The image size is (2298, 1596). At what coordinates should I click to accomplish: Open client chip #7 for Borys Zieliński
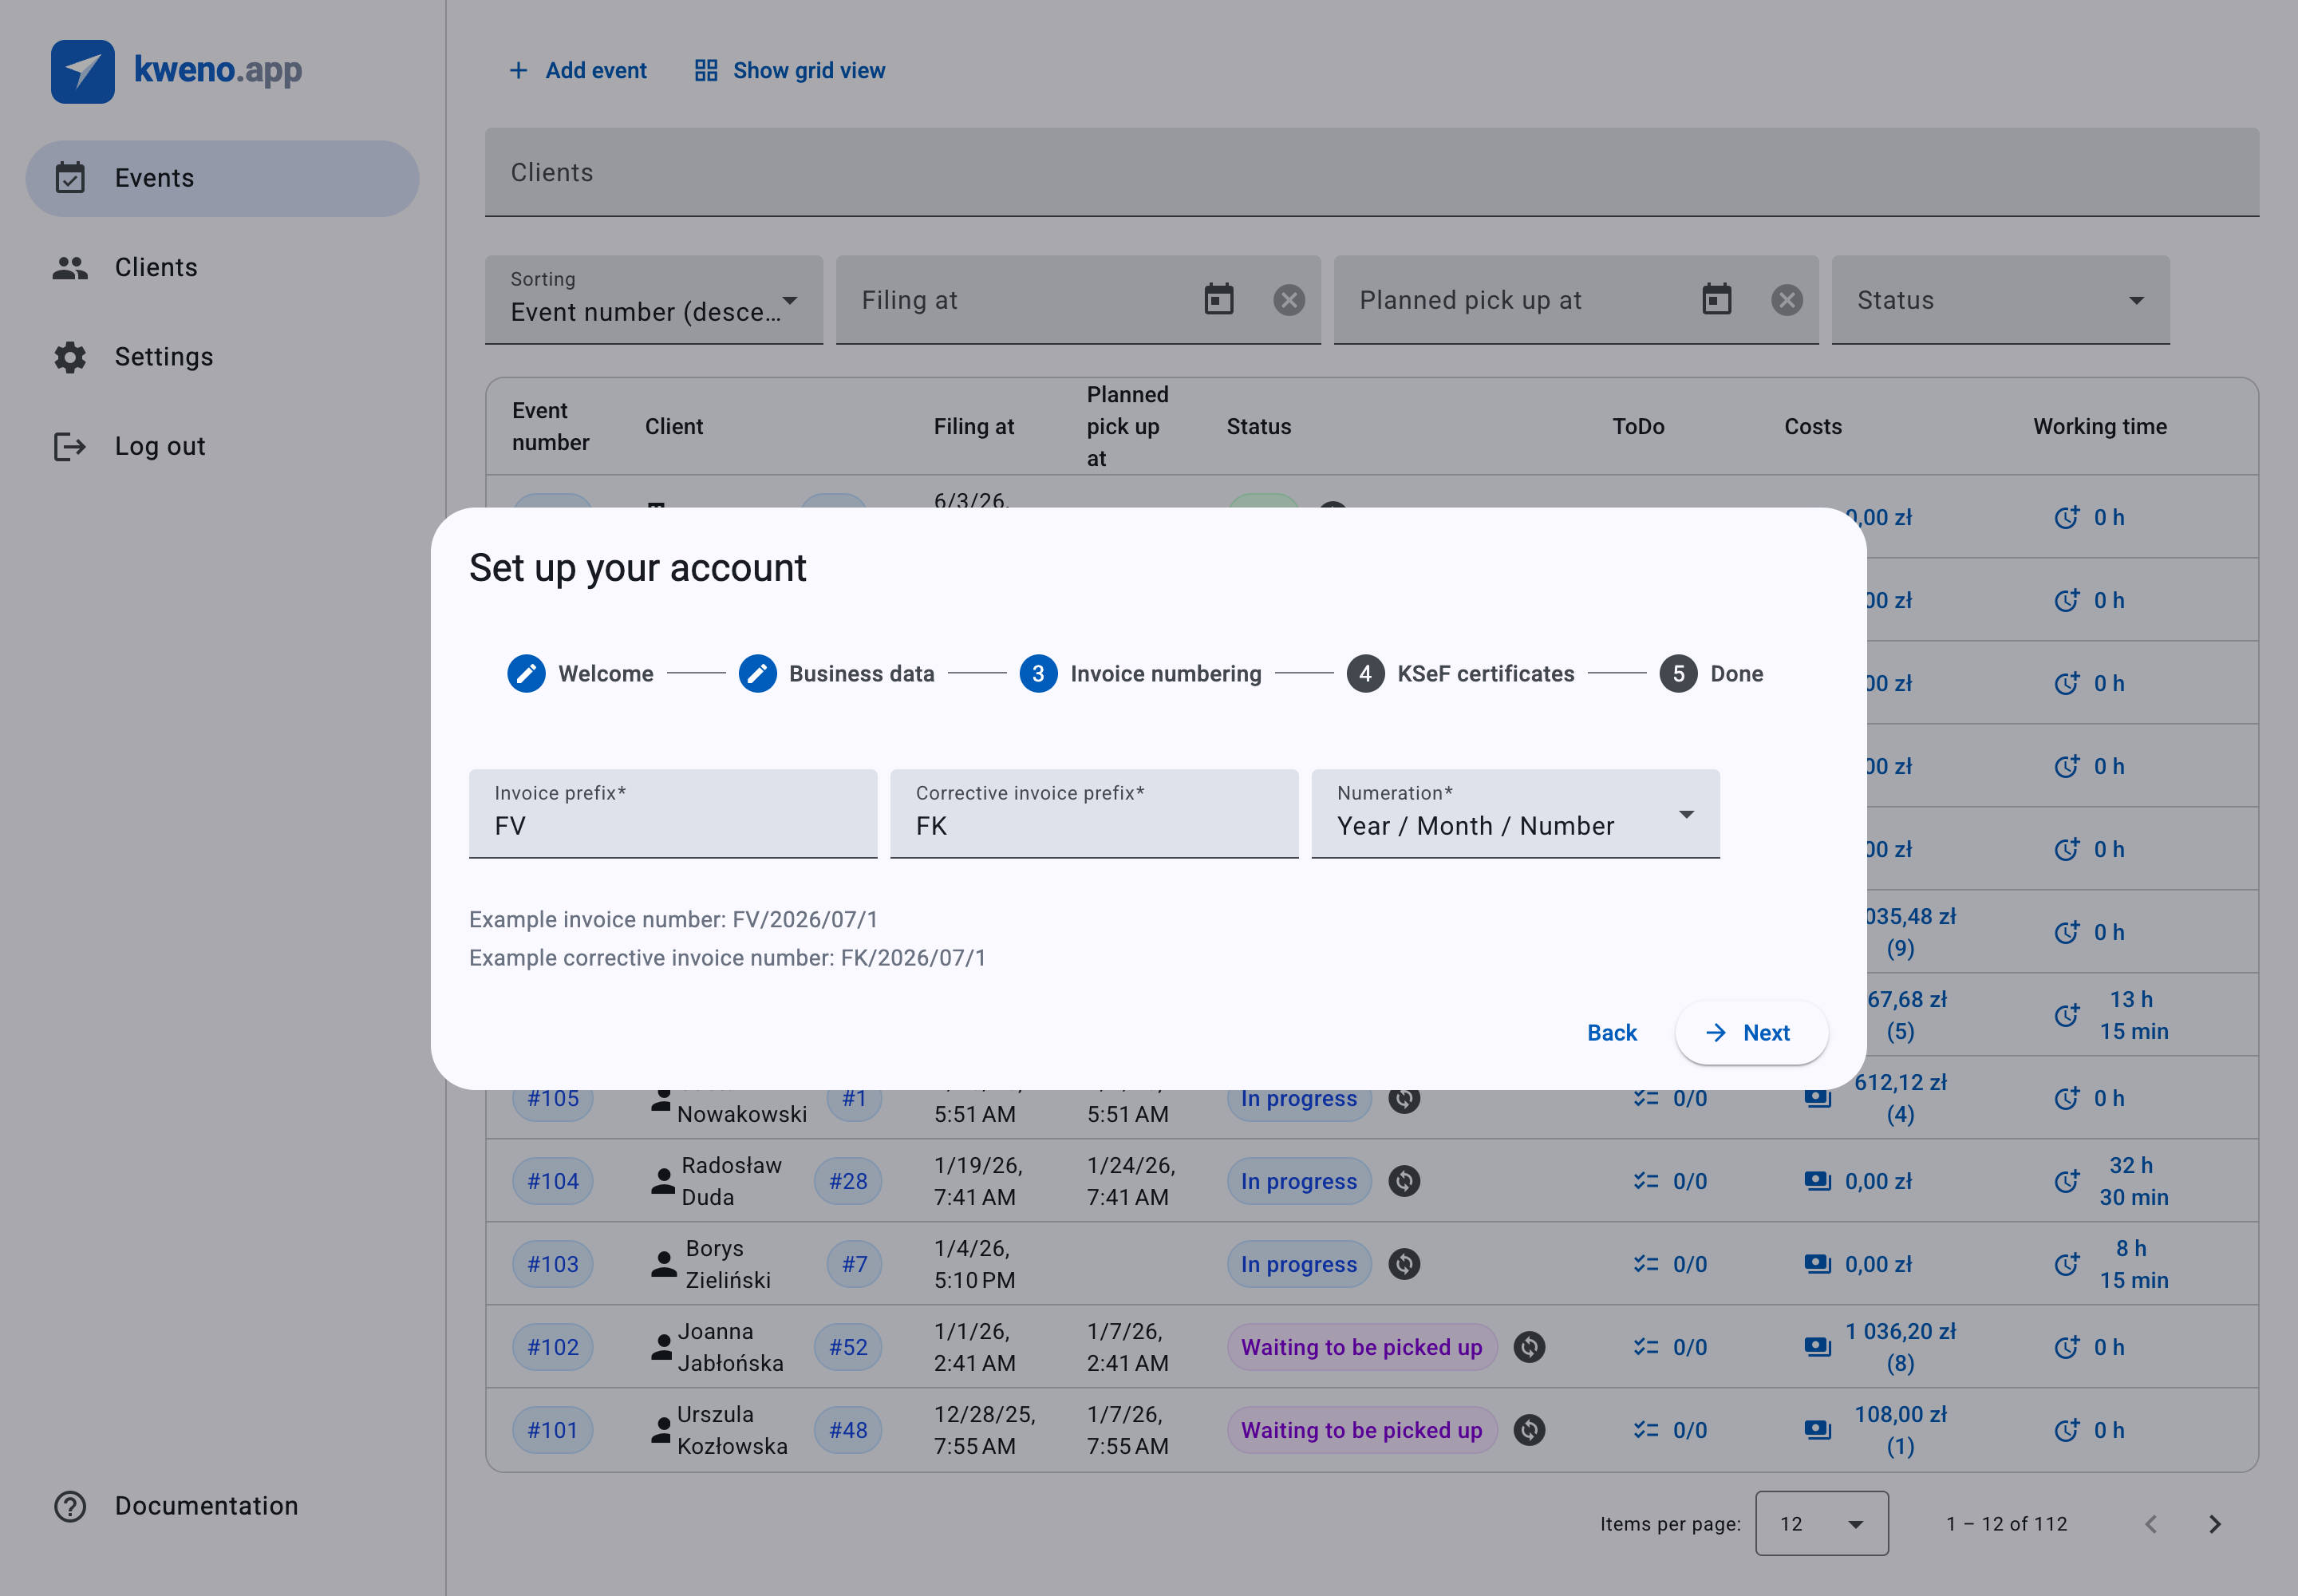[x=854, y=1264]
